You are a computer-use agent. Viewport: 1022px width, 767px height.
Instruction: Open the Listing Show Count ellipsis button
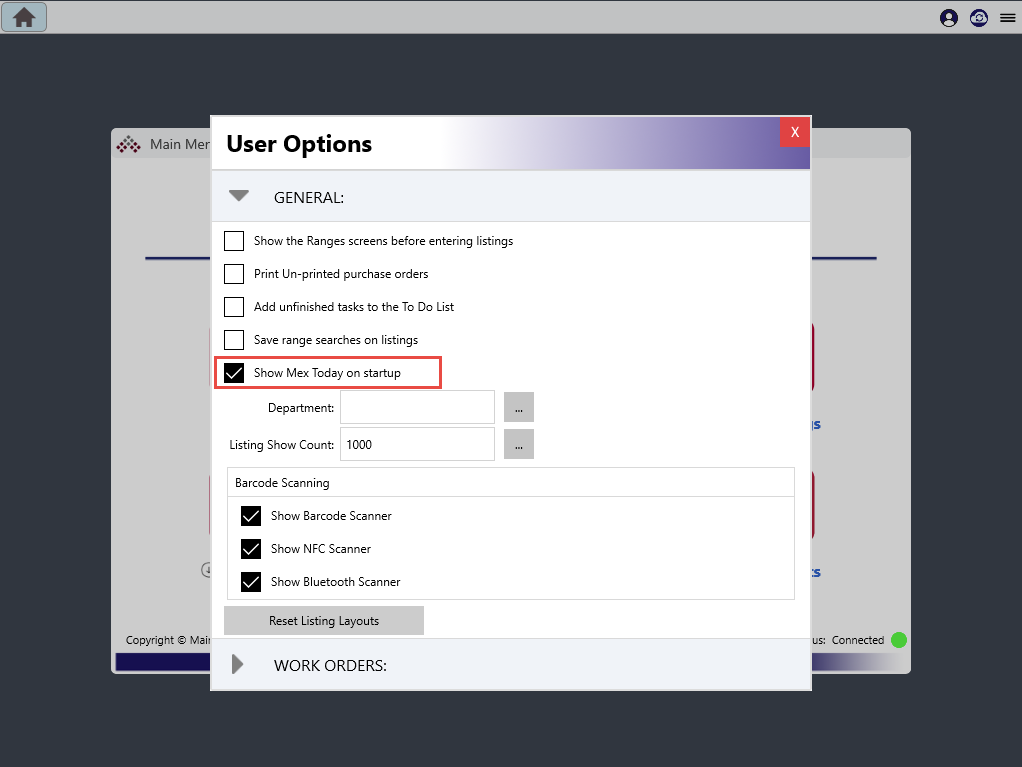pos(518,444)
